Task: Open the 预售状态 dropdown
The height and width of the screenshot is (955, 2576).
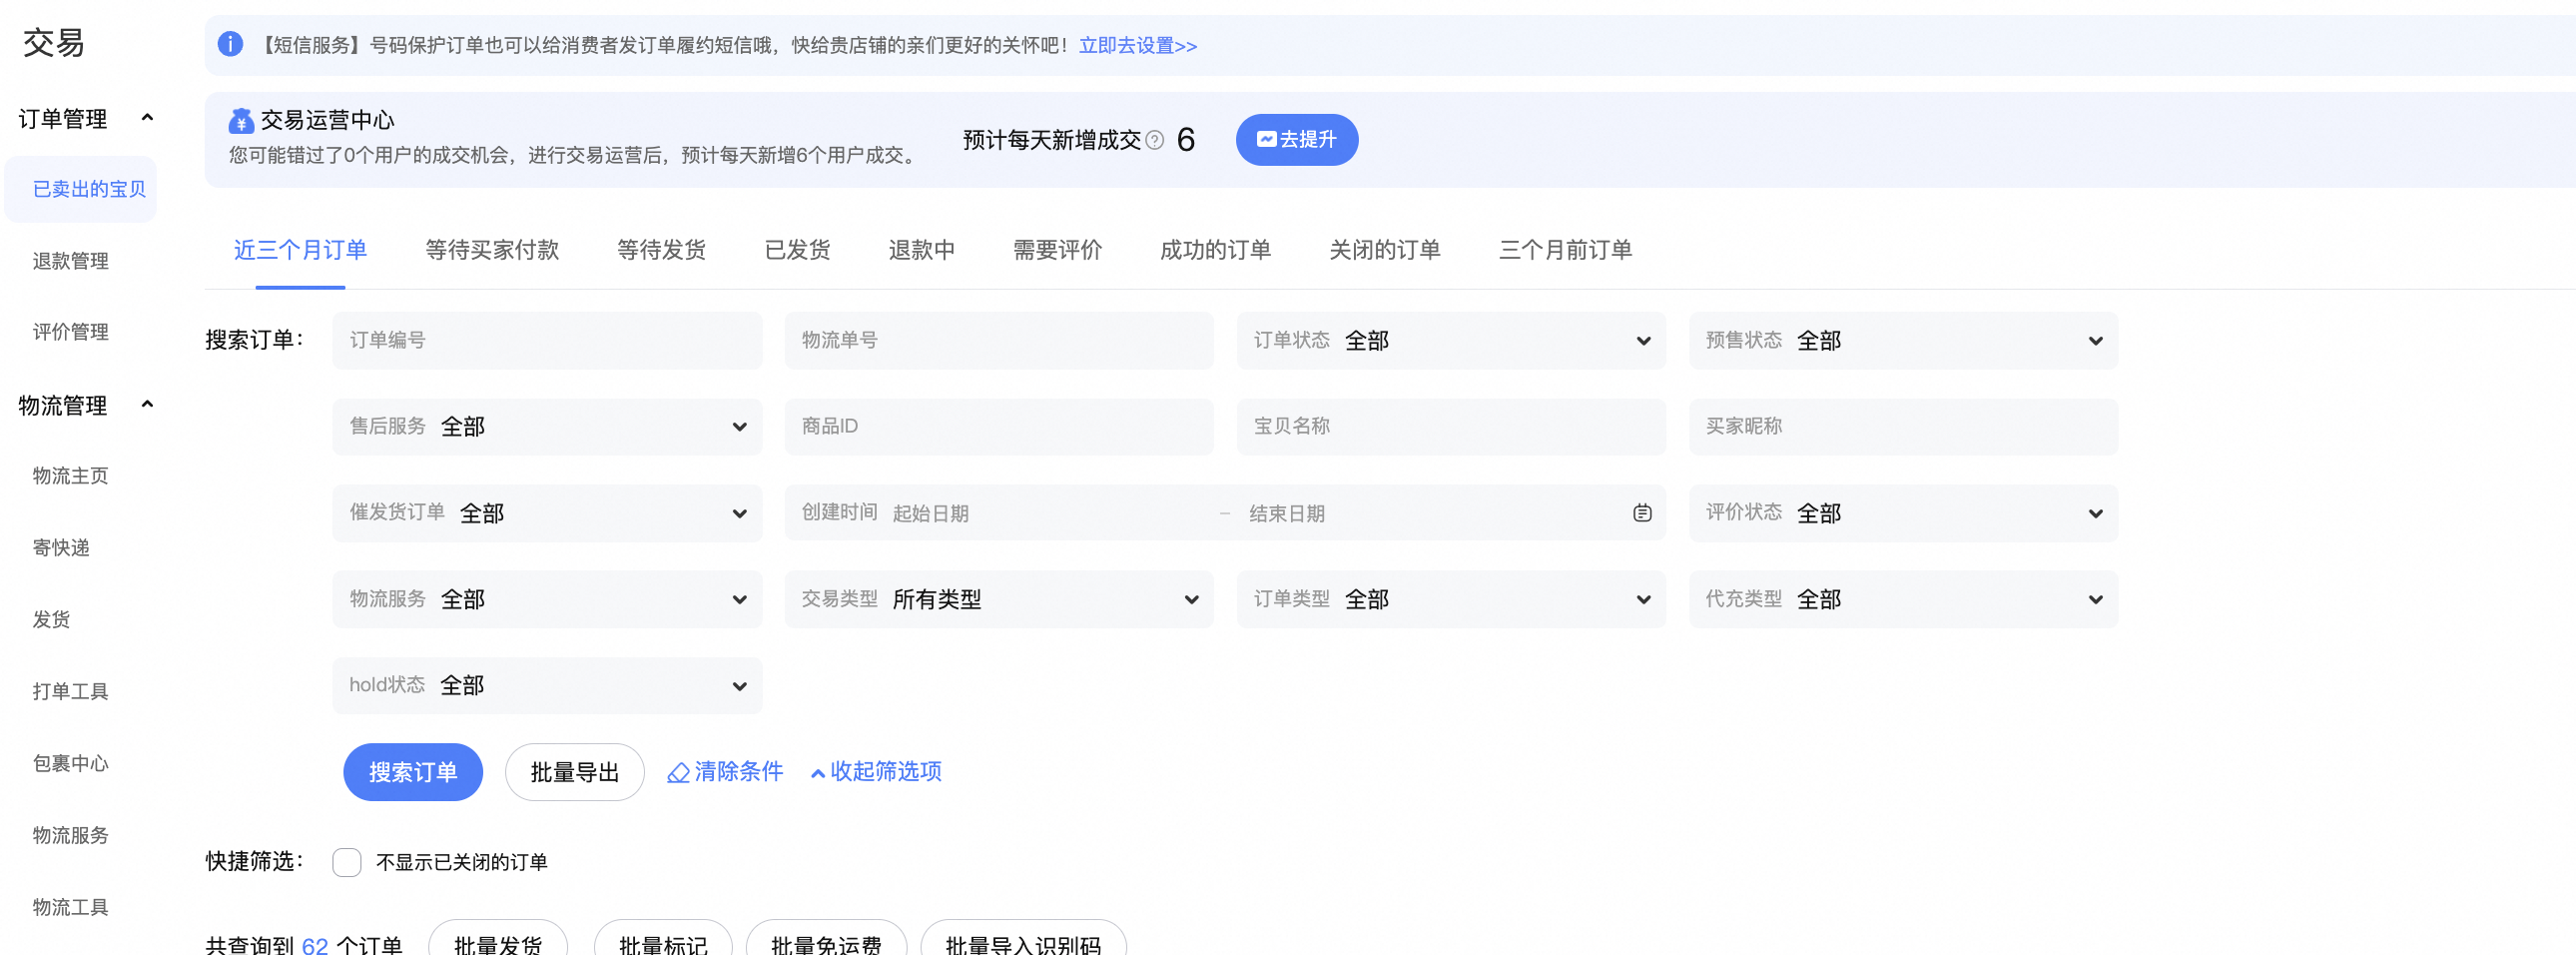Action: [x=1903, y=341]
